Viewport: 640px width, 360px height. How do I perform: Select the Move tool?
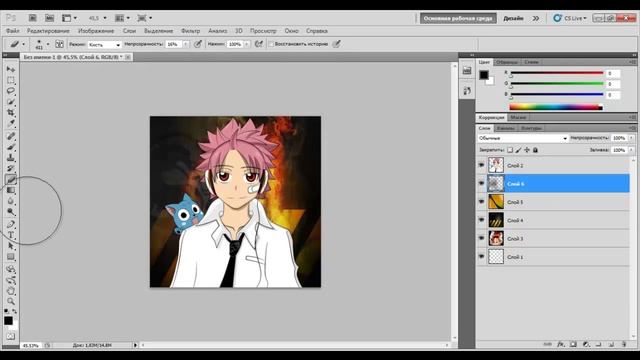[11, 69]
